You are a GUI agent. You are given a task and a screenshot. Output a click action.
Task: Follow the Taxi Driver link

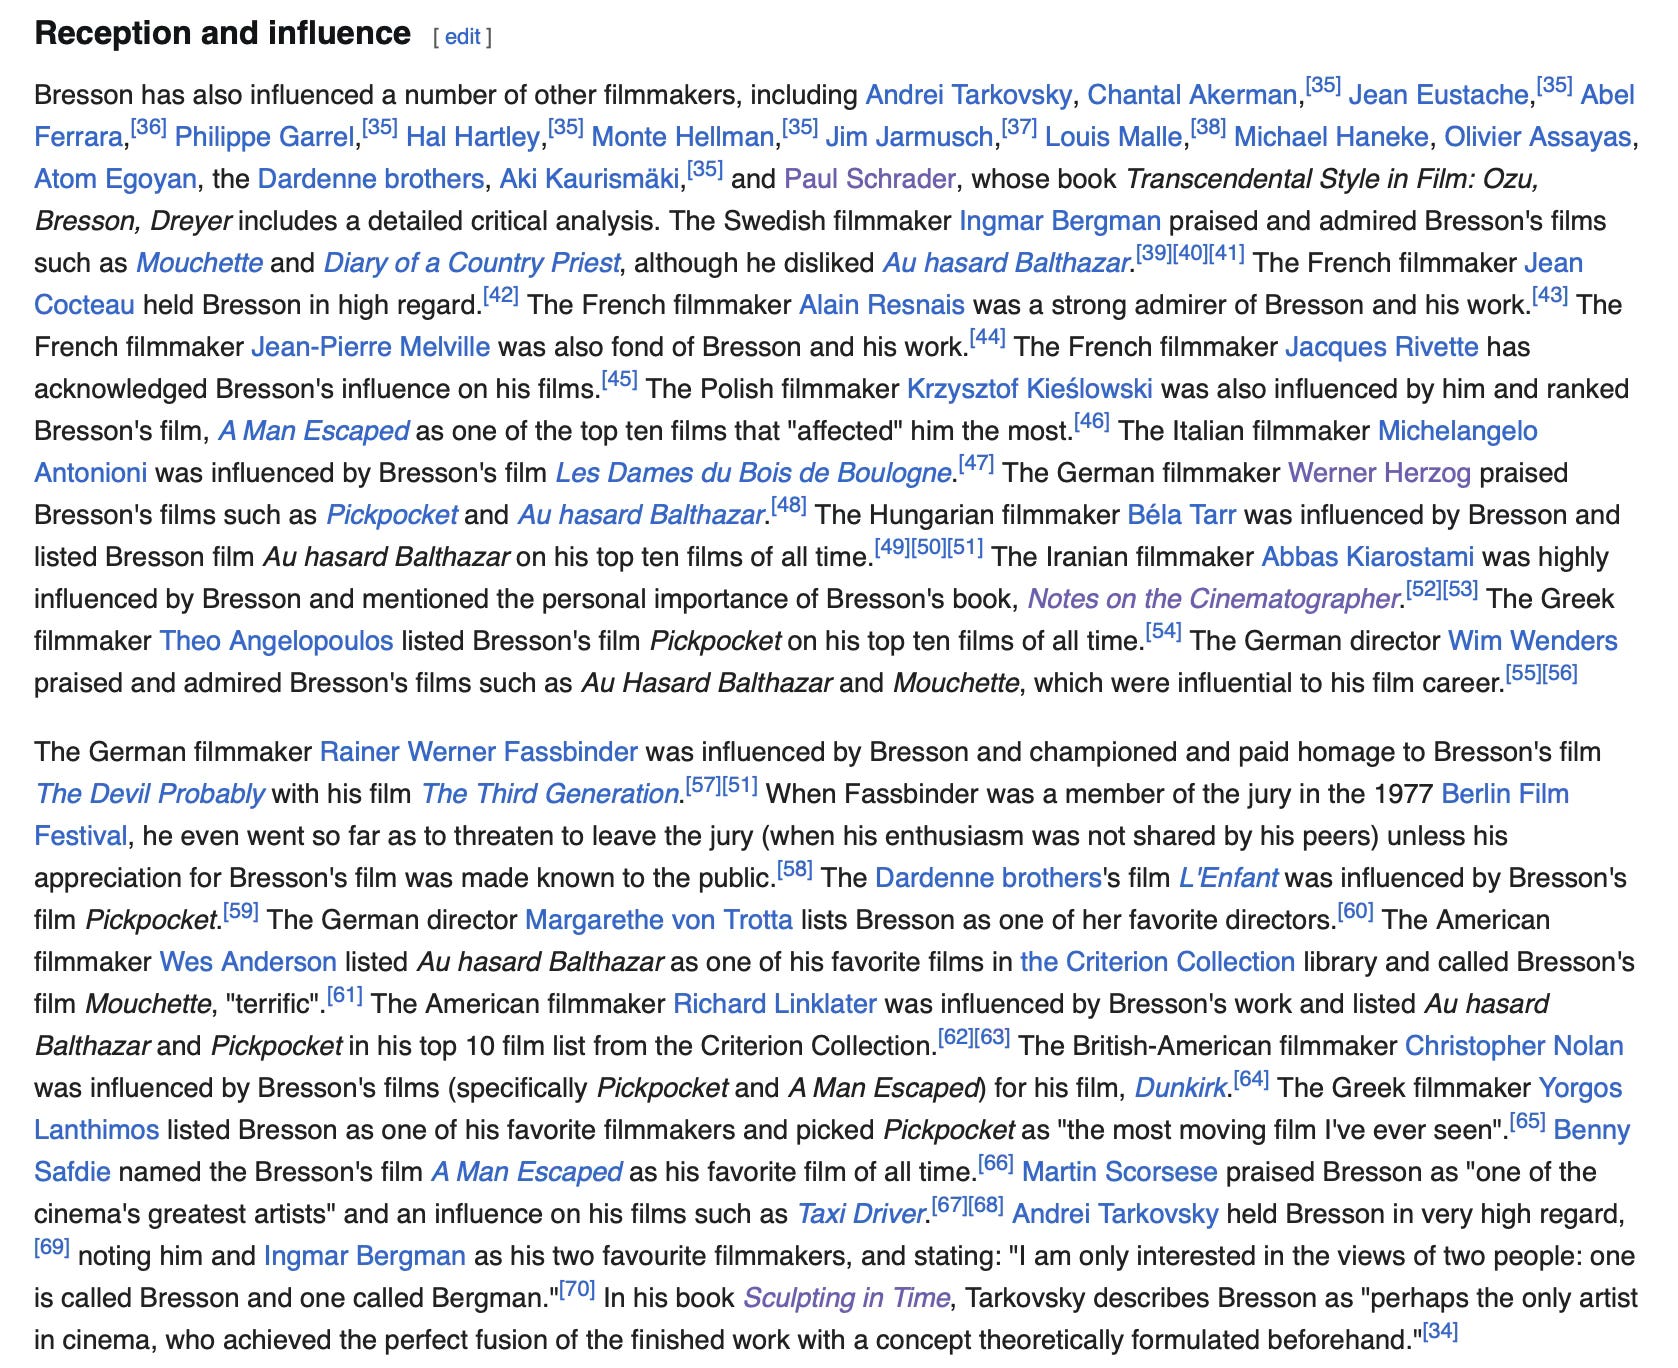860,1214
